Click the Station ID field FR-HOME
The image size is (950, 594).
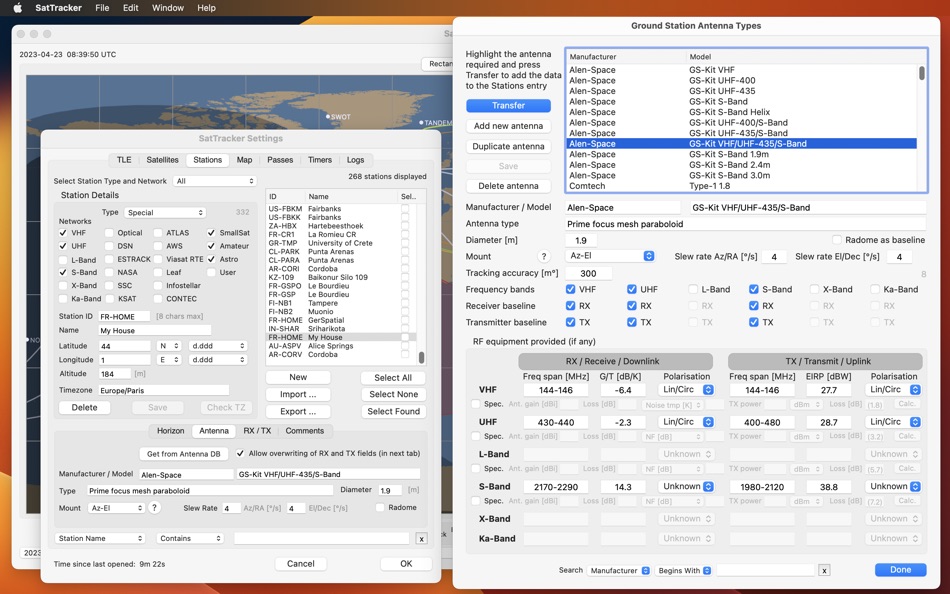tap(124, 316)
